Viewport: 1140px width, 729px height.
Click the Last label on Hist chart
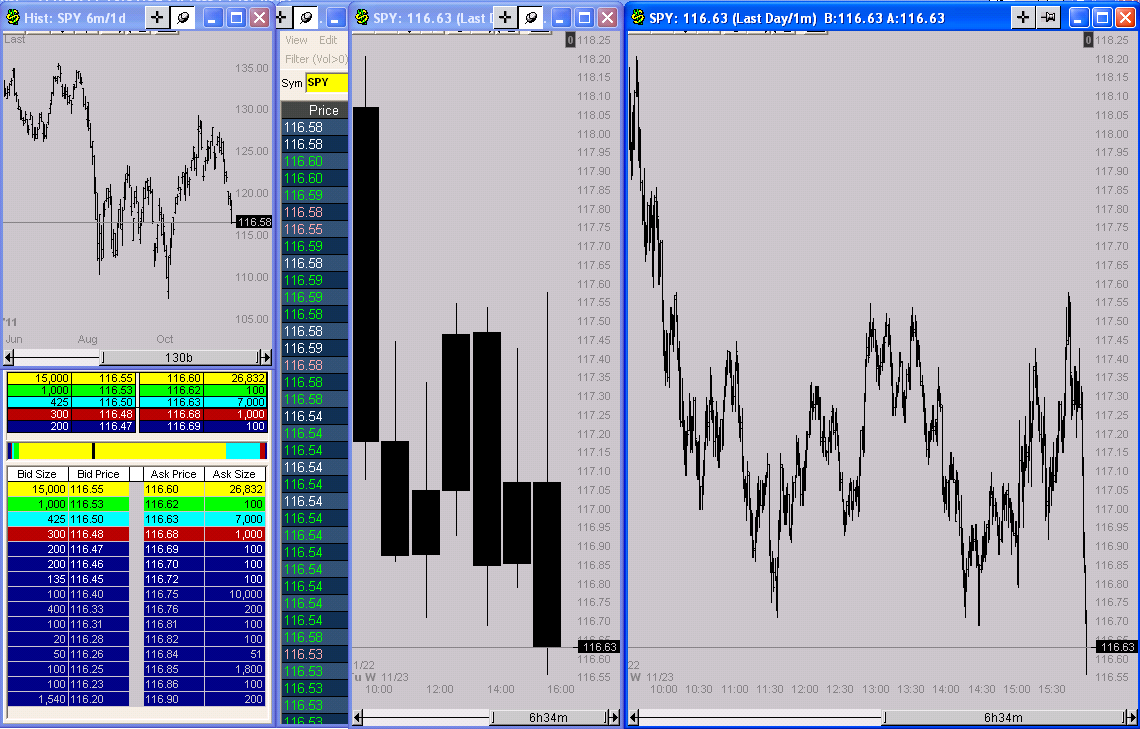15,39
